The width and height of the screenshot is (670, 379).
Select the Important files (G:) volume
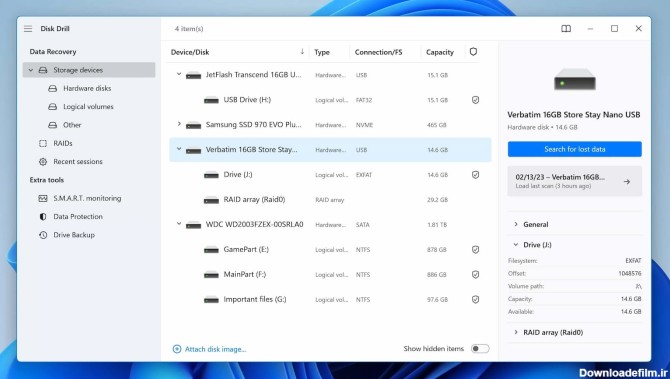[x=330, y=300]
